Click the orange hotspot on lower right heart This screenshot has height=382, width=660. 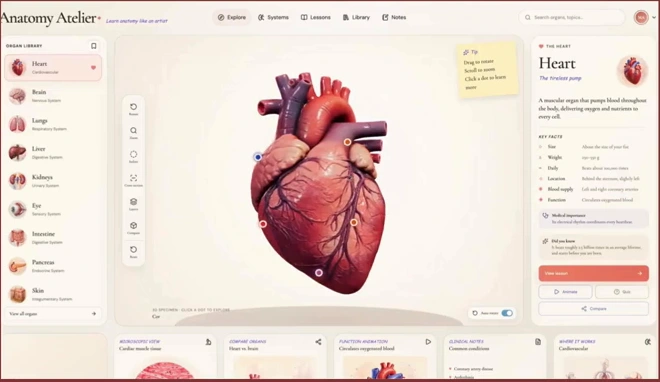(354, 222)
